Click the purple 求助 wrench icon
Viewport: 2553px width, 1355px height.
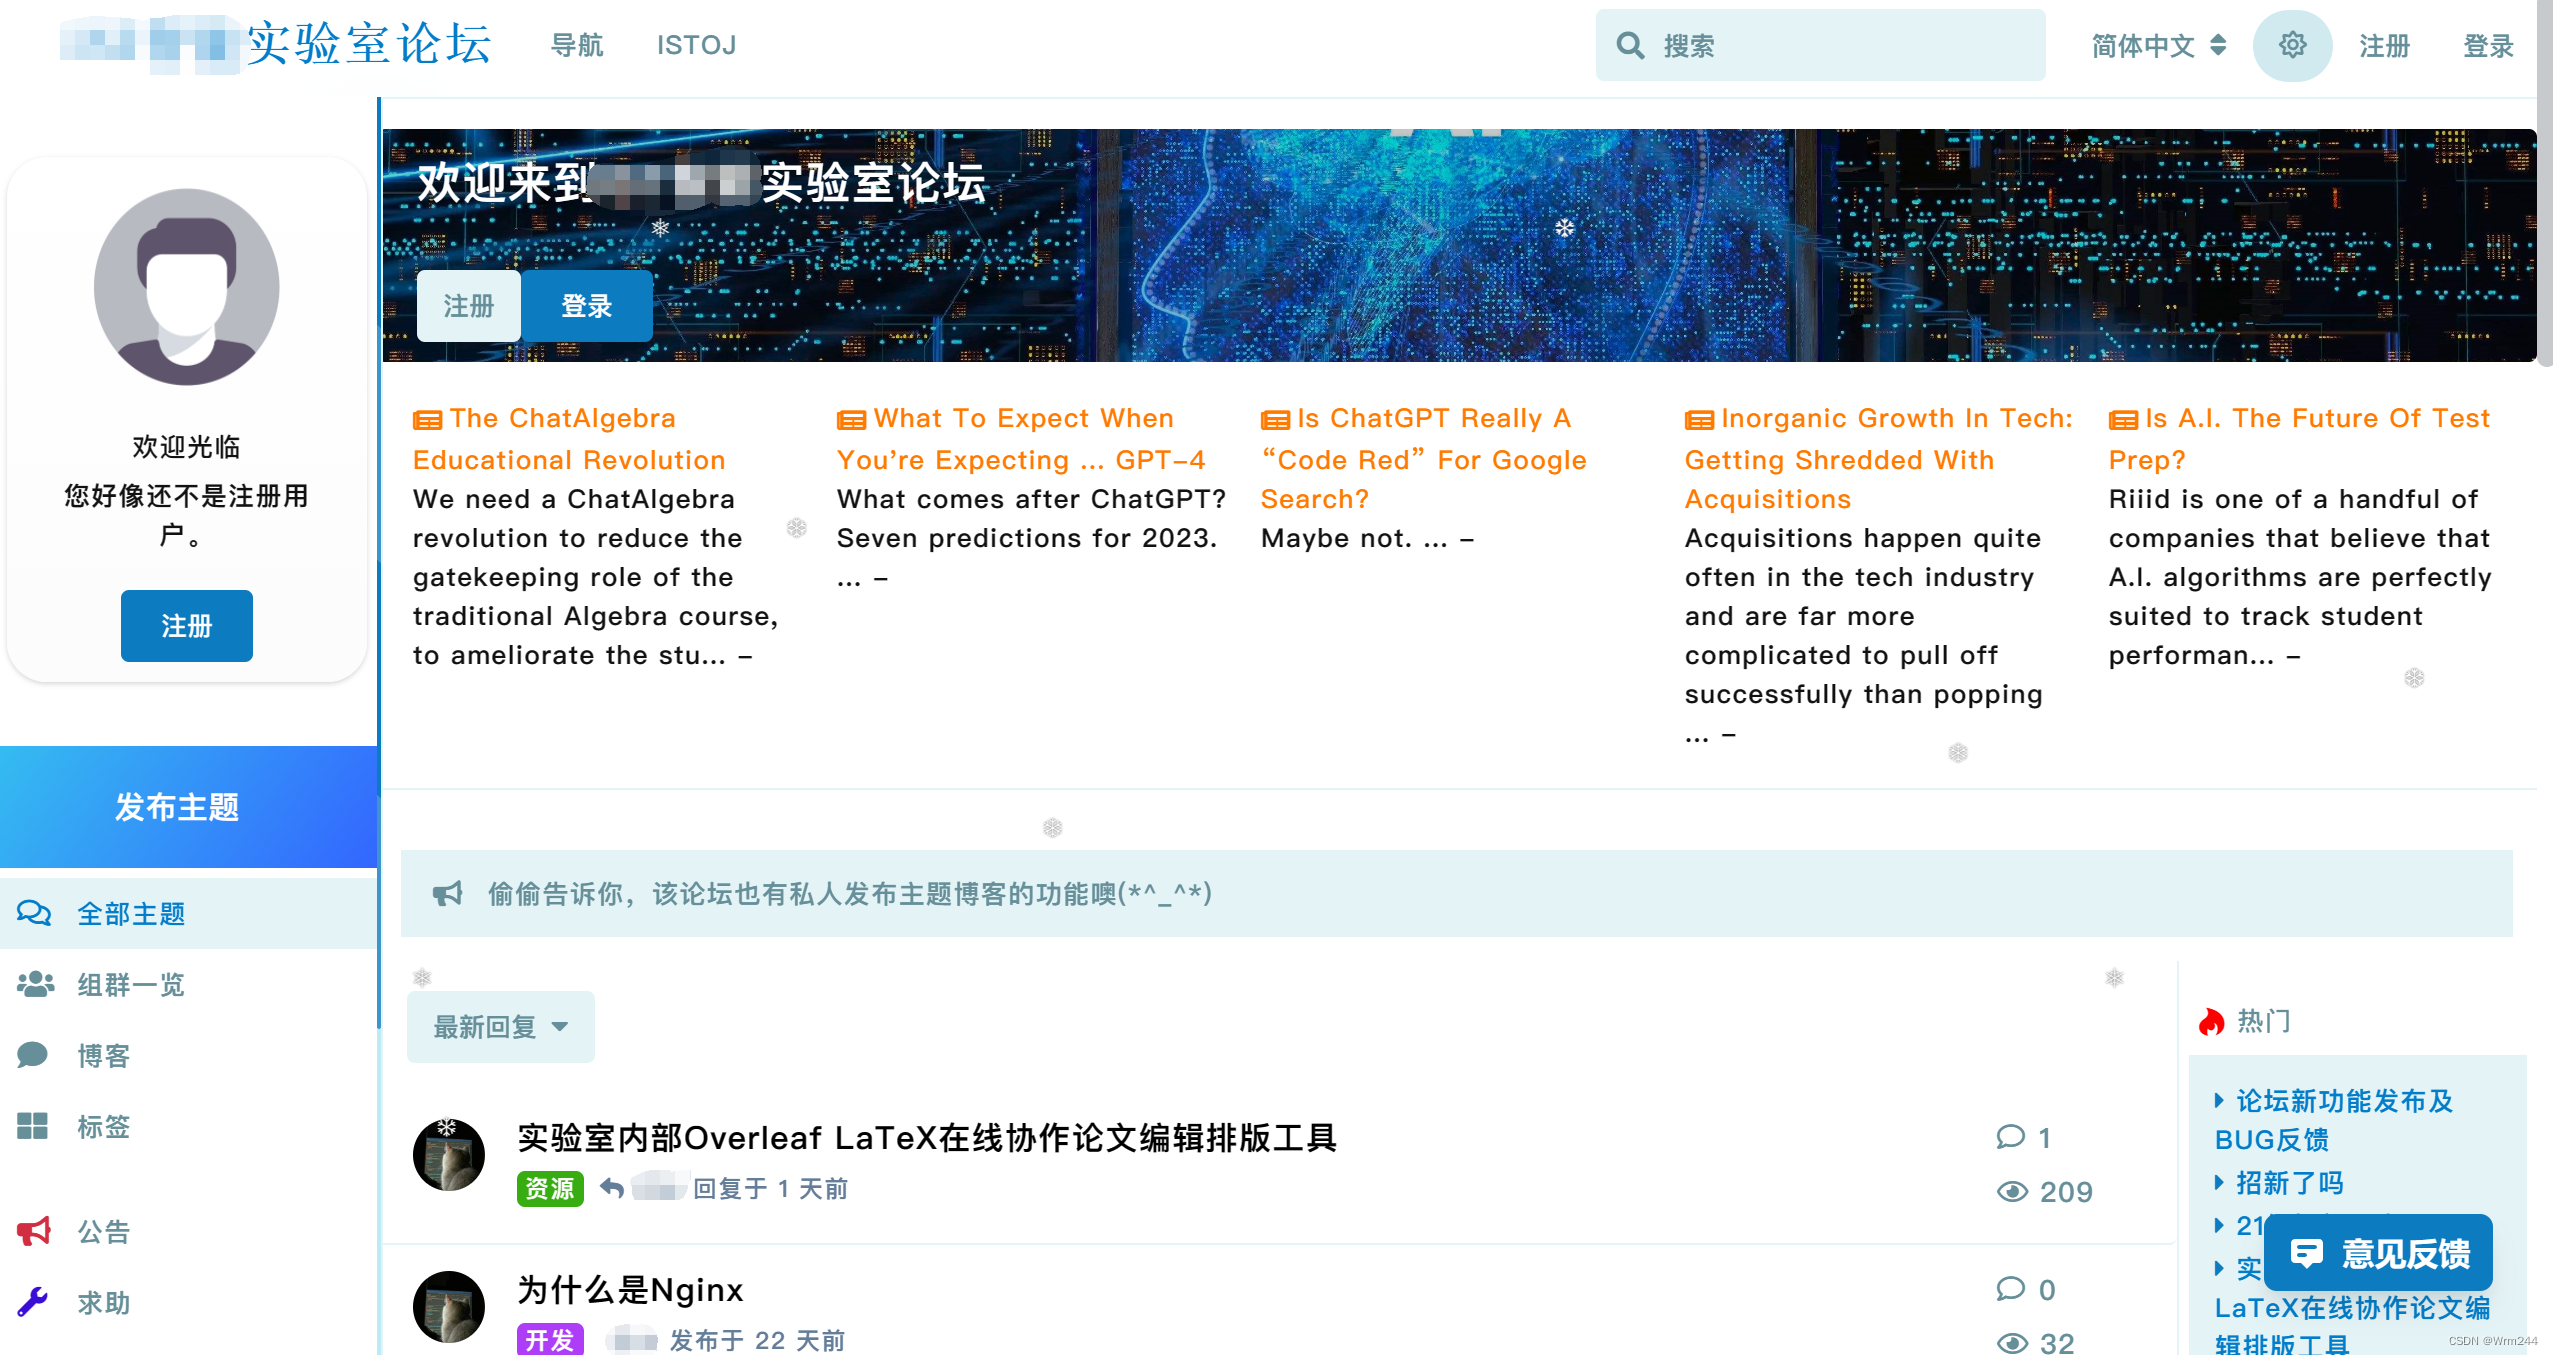point(33,1301)
